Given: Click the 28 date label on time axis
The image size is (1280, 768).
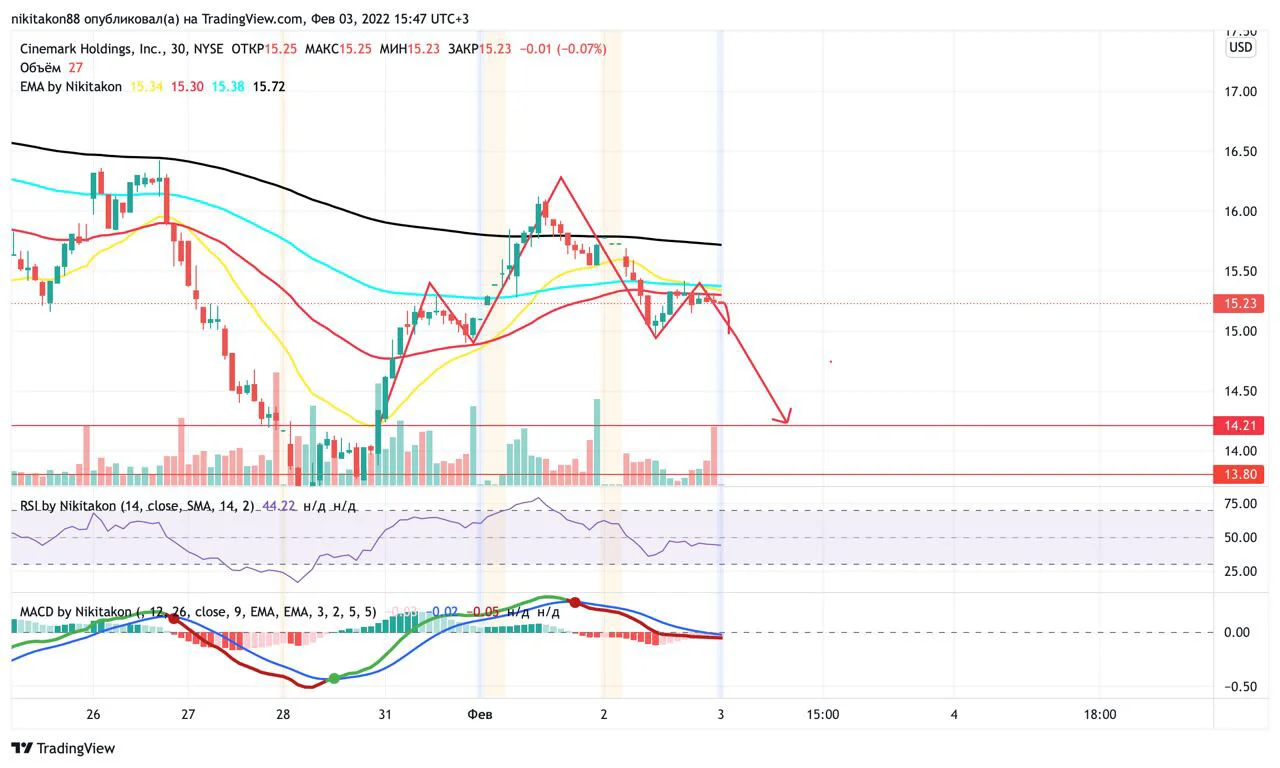Looking at the screenshot, I should (x=283, y=714).
